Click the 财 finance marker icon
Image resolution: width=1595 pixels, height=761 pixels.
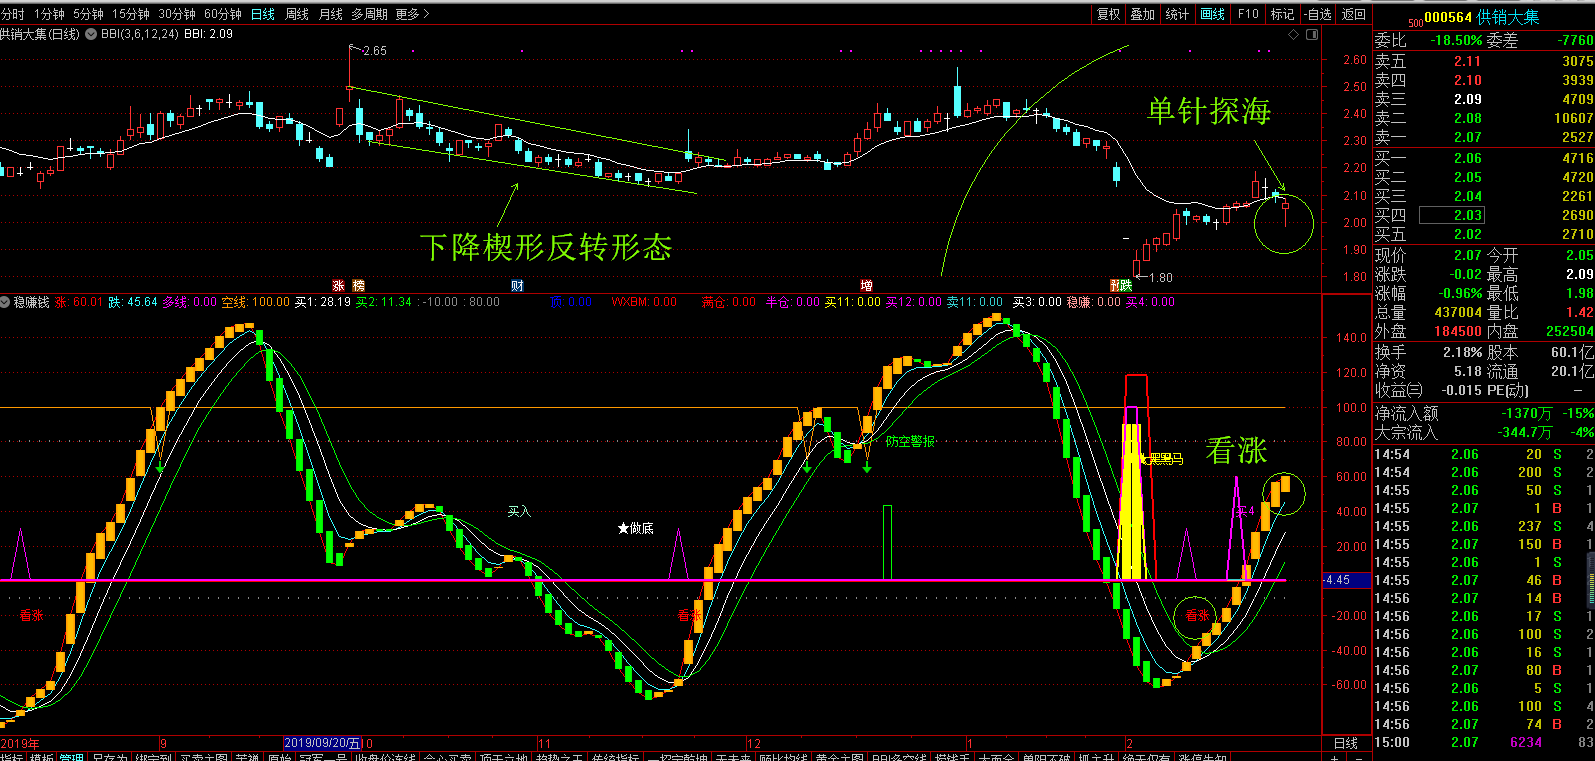coord(517,285)
